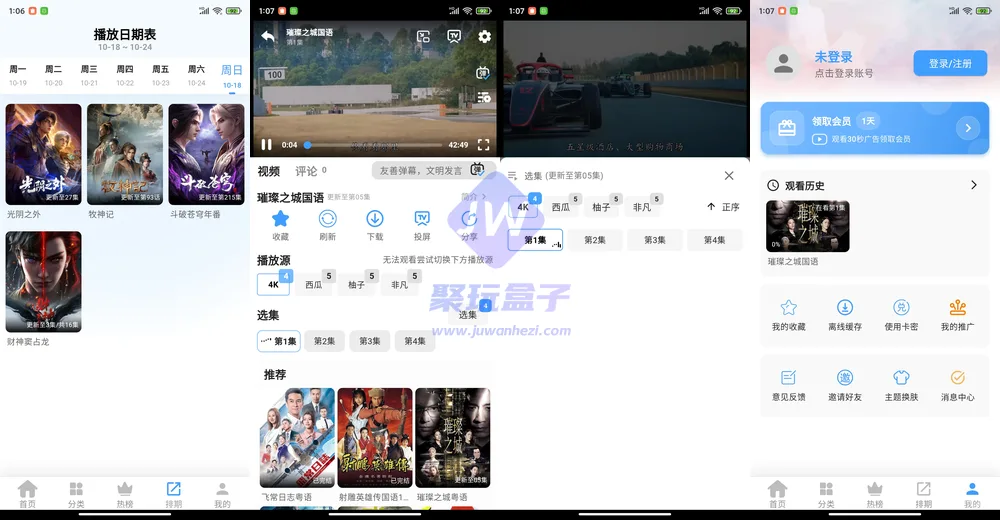
Task: Tap 分类 in schedule screen bottom bar
Action: (76, 494)
